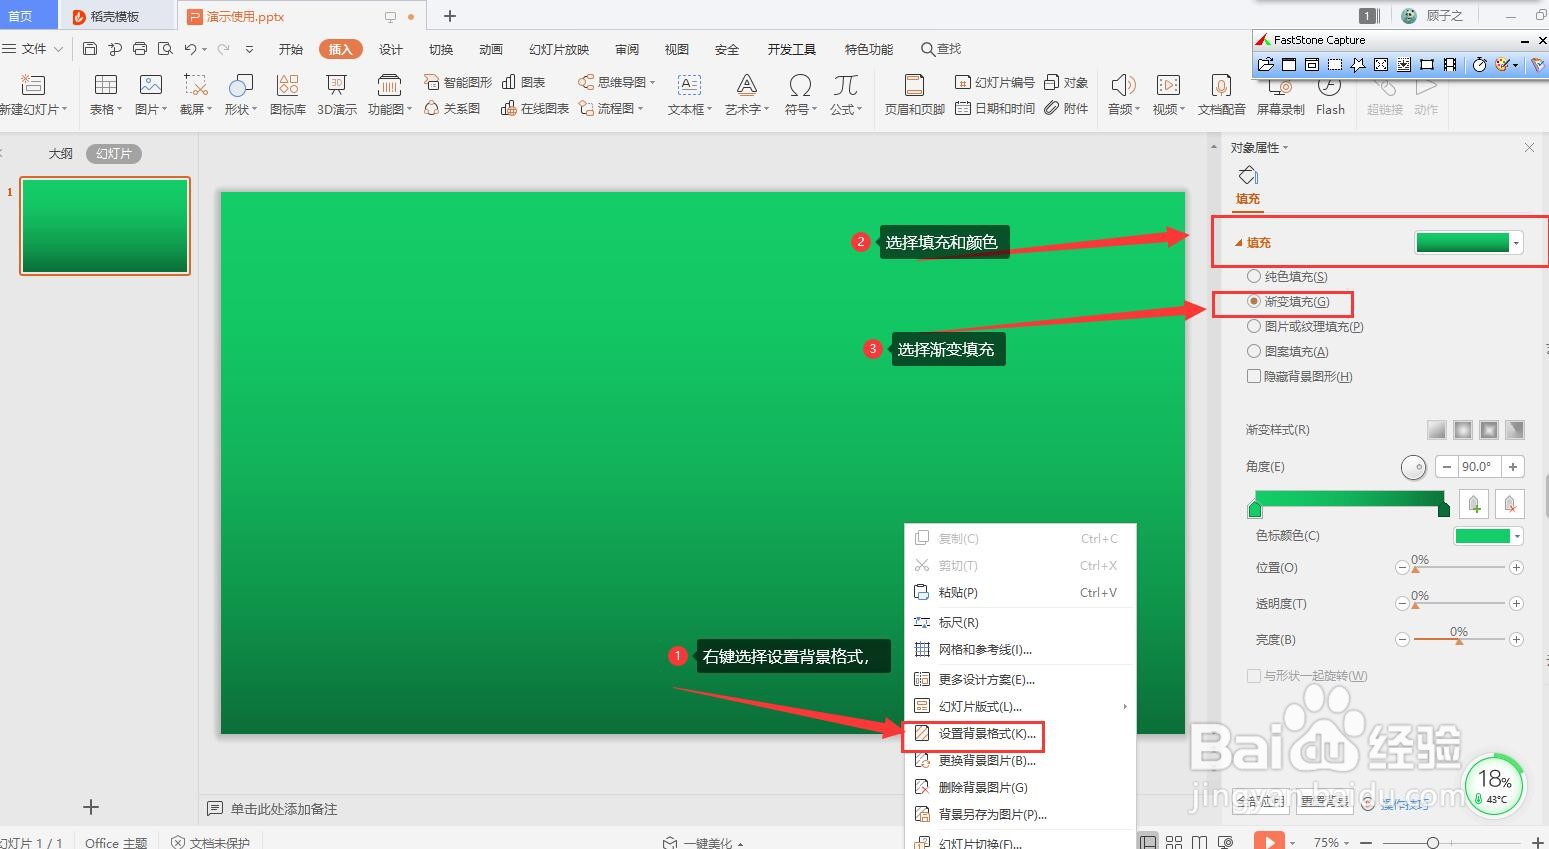Screen dimensions: 1549x849
Task: Insert a 文本框 text box
Action: tap(689, 95)
